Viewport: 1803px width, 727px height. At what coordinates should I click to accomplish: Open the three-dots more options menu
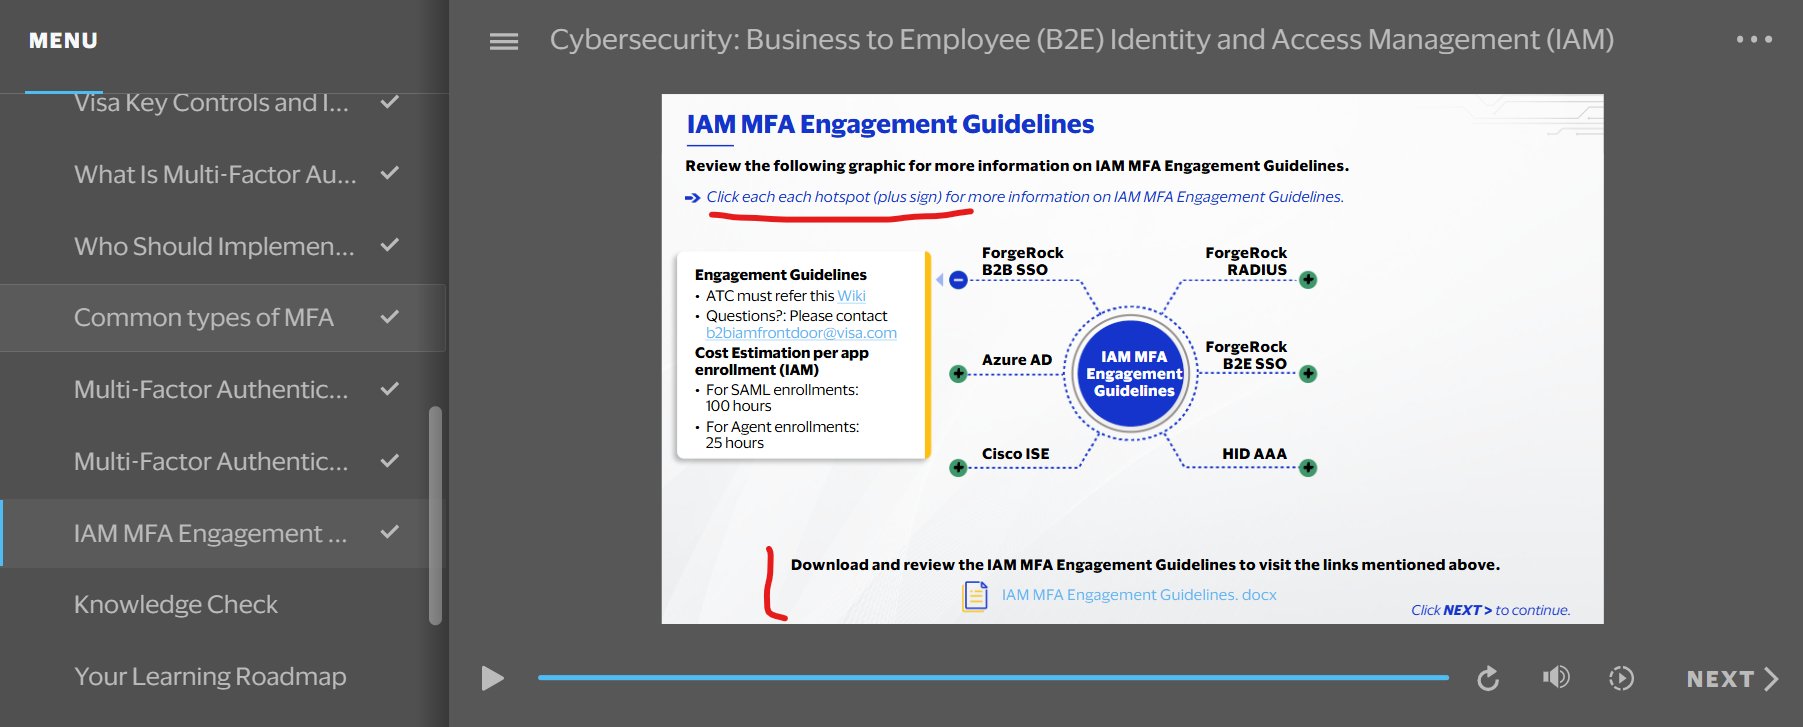tap(1754, 40)
